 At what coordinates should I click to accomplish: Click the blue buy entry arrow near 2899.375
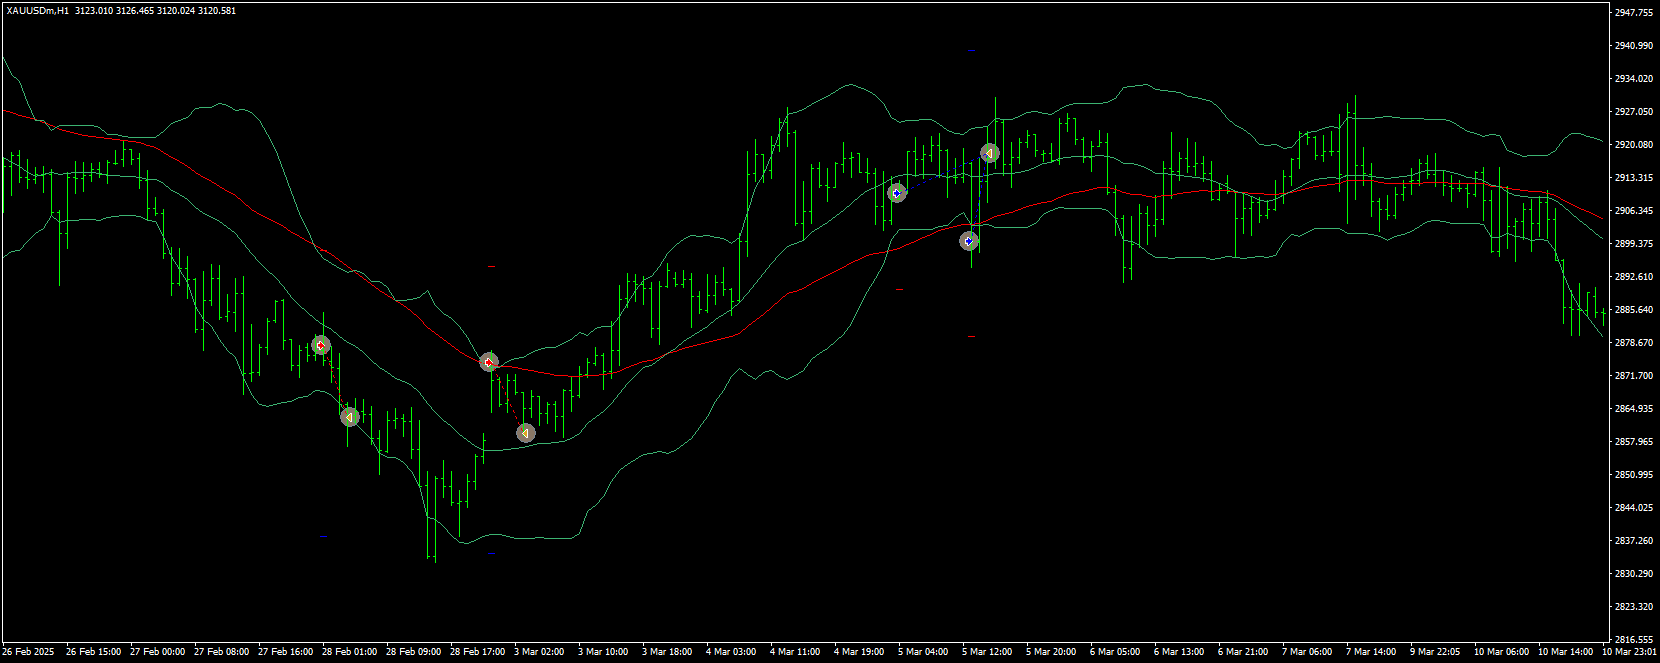[x=969, y=241]
